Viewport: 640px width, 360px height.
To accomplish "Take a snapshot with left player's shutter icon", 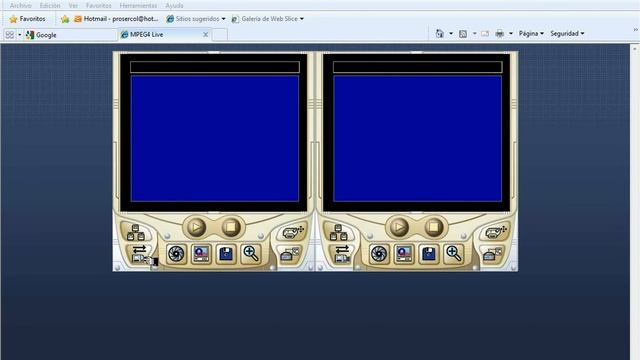I will coord(176,254).
